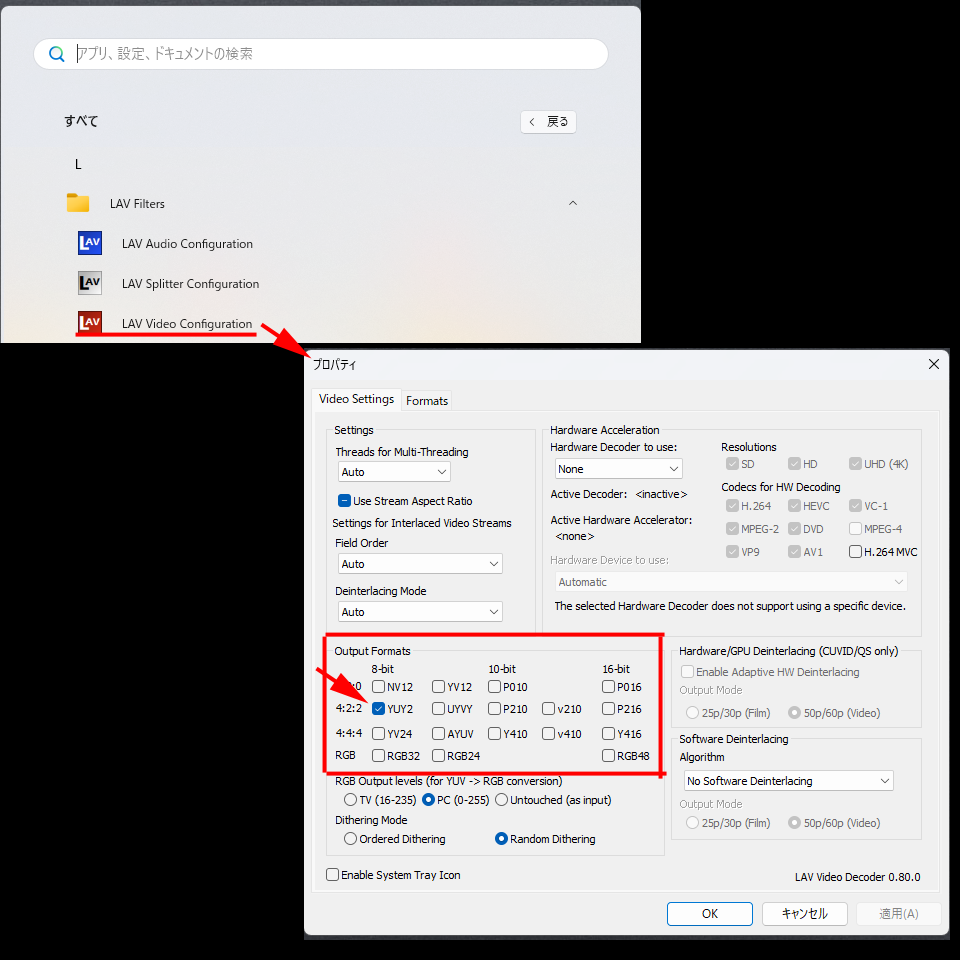Choose Ordered Dithering mode

350,839
